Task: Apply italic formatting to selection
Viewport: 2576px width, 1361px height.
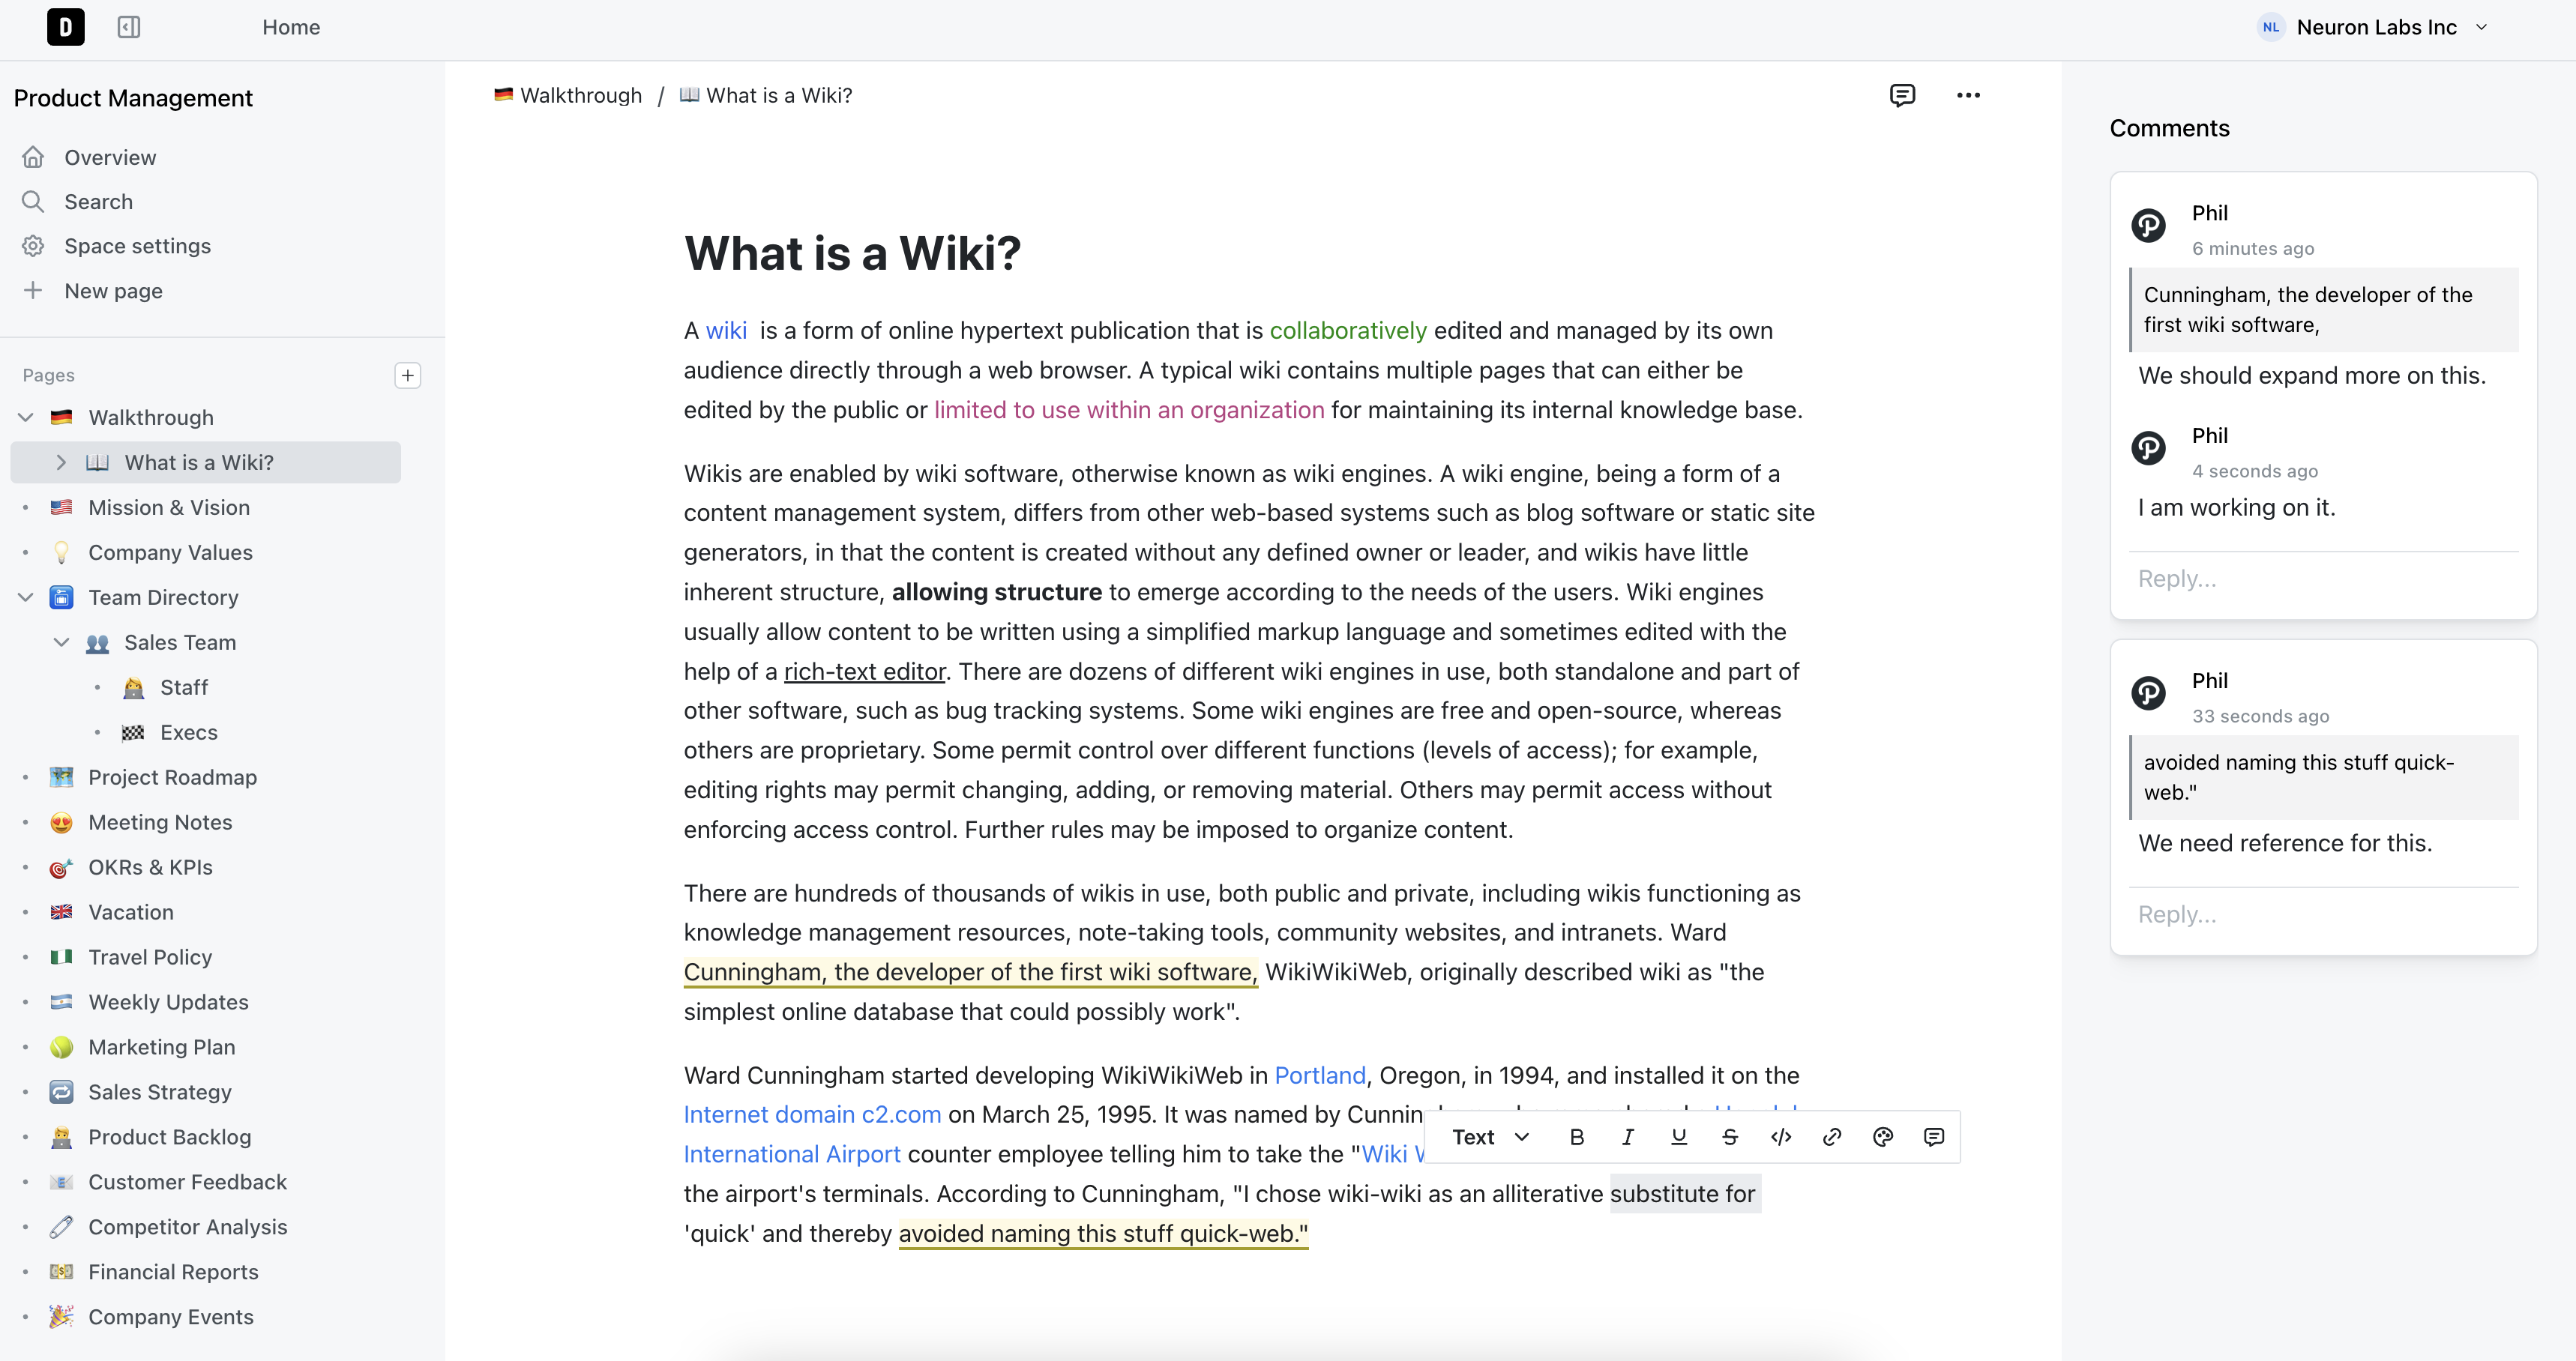Action: tap(1628, 1137)
